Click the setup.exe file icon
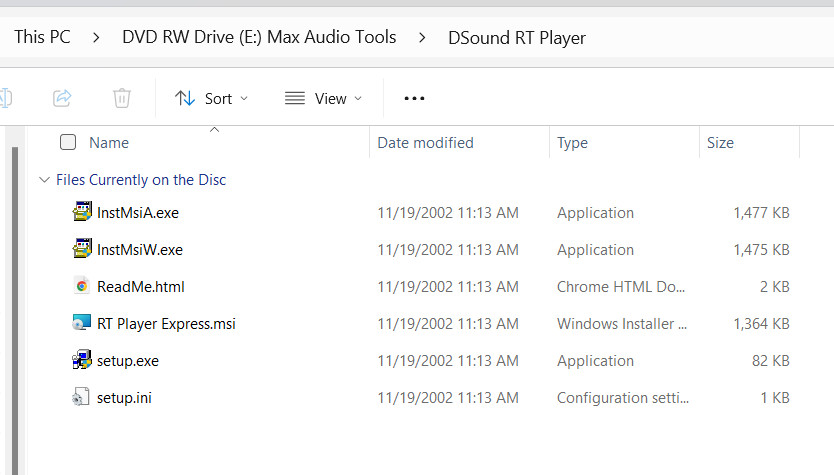The height and width of the screenshot is (475, 834). pos(82,360)
